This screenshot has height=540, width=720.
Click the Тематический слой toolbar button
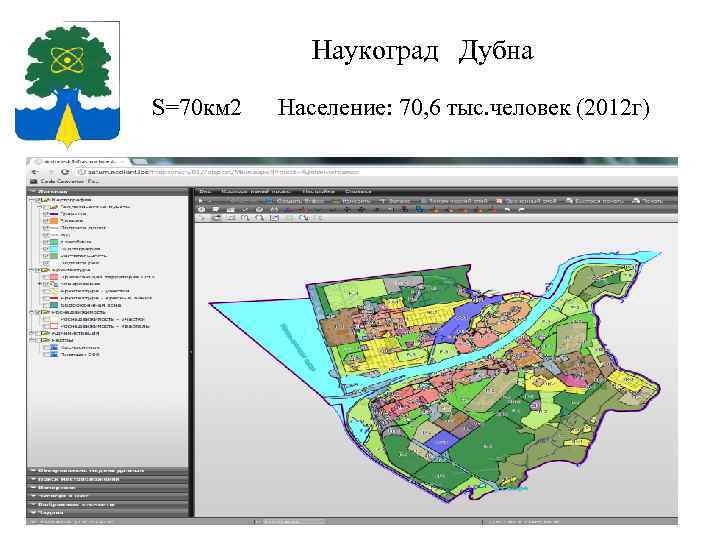pos(454,201)
